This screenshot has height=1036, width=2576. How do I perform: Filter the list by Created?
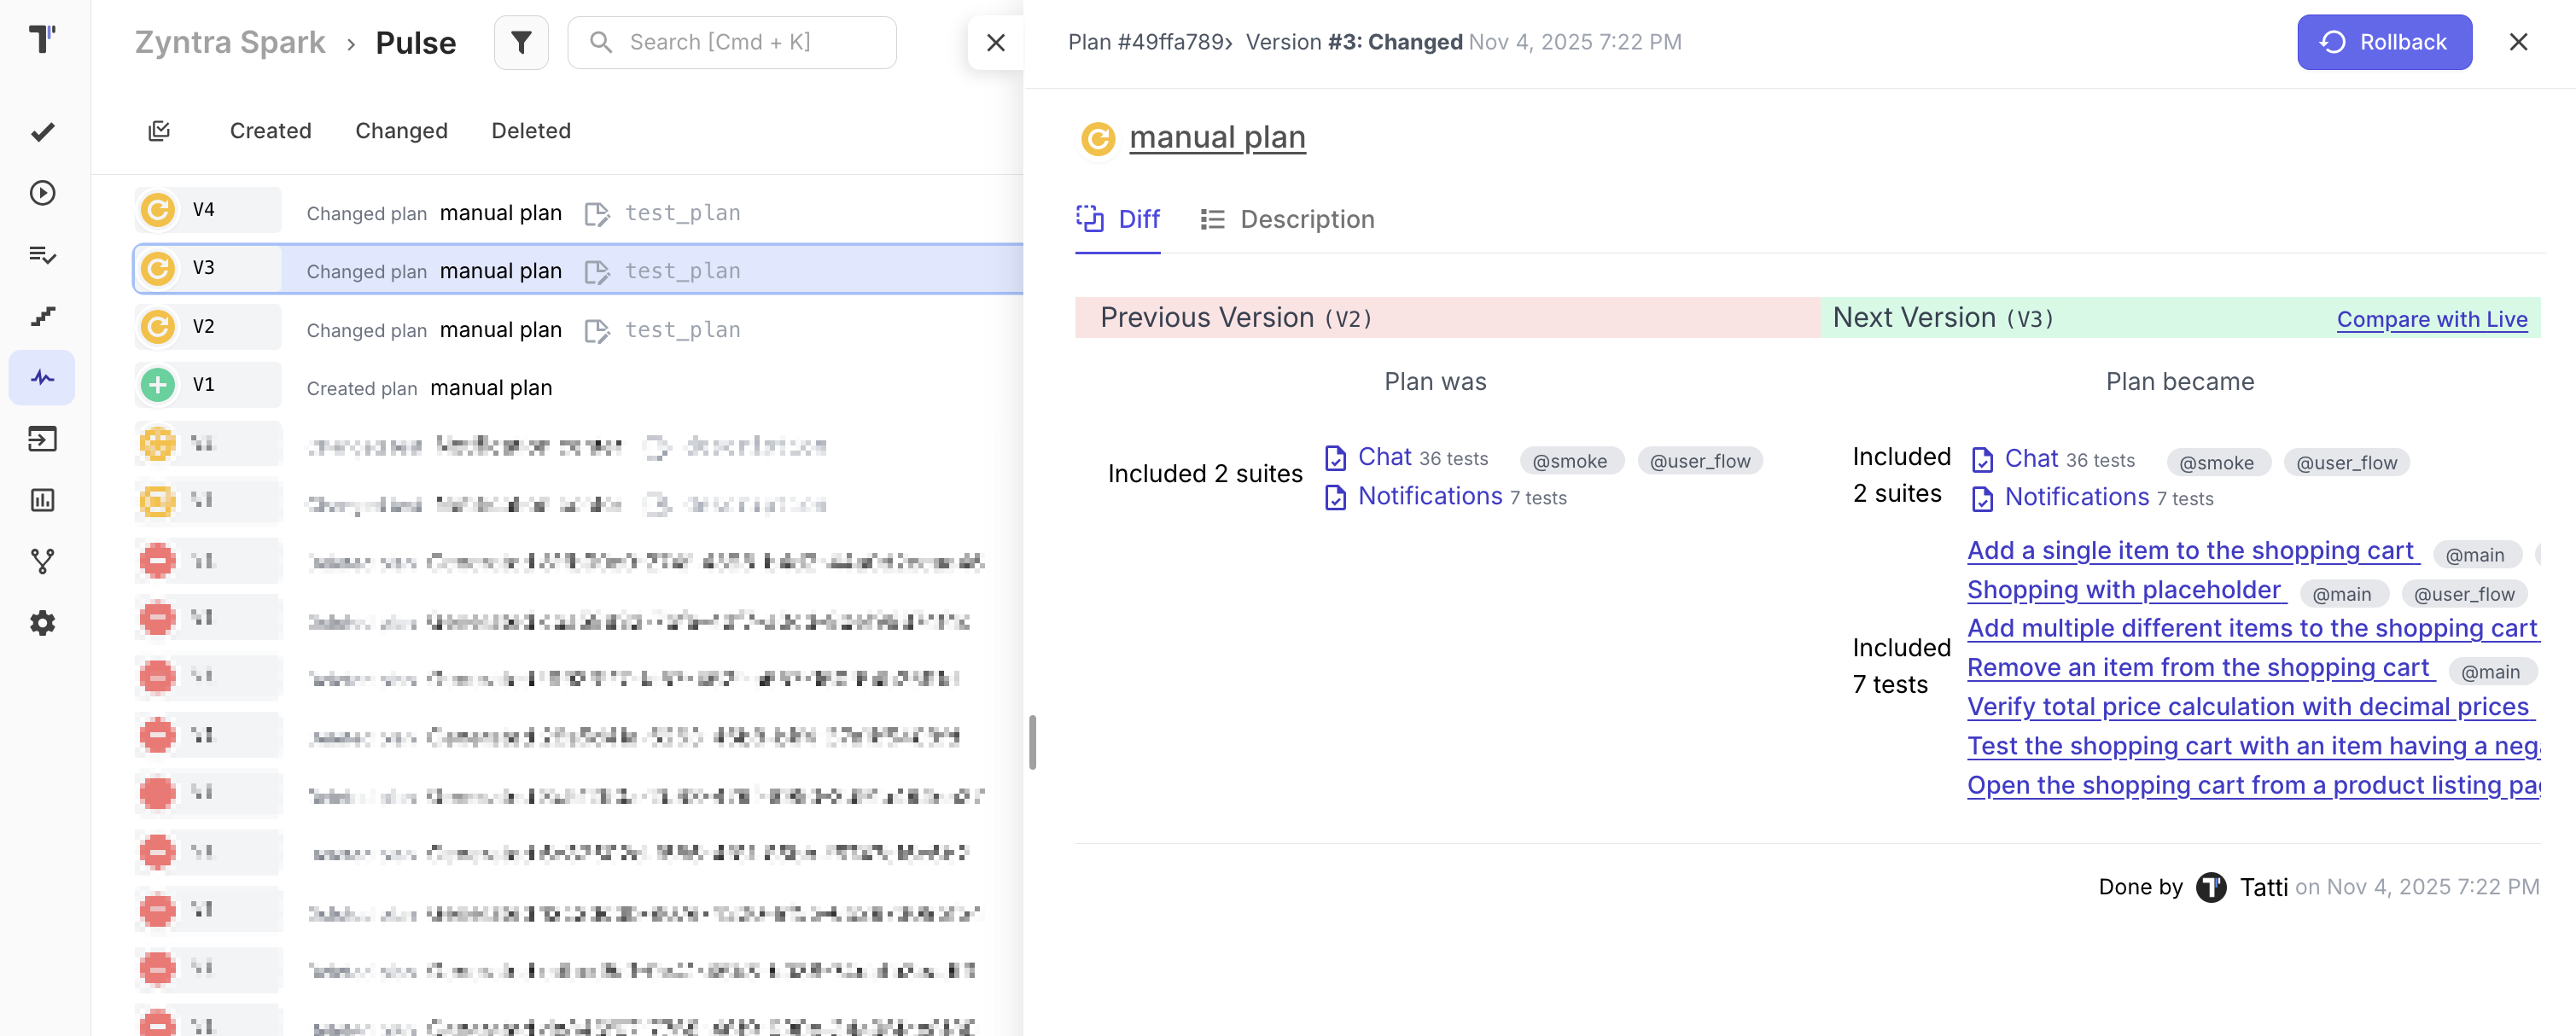270,131
